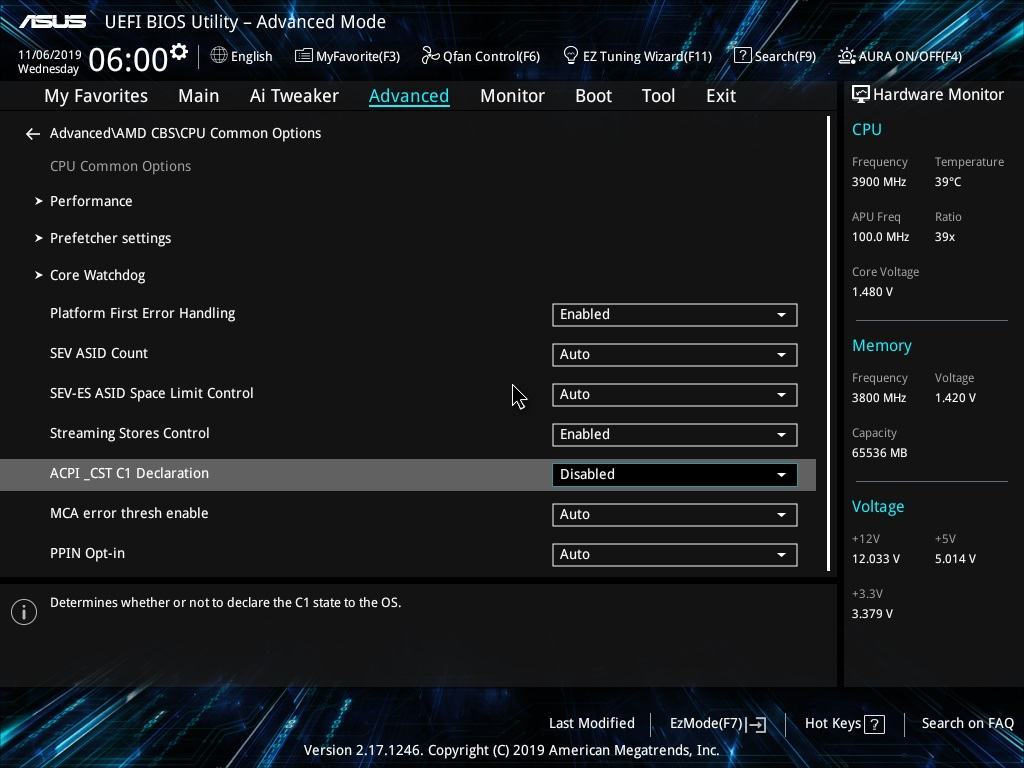Click Search on FAQ link

(968, 724)
